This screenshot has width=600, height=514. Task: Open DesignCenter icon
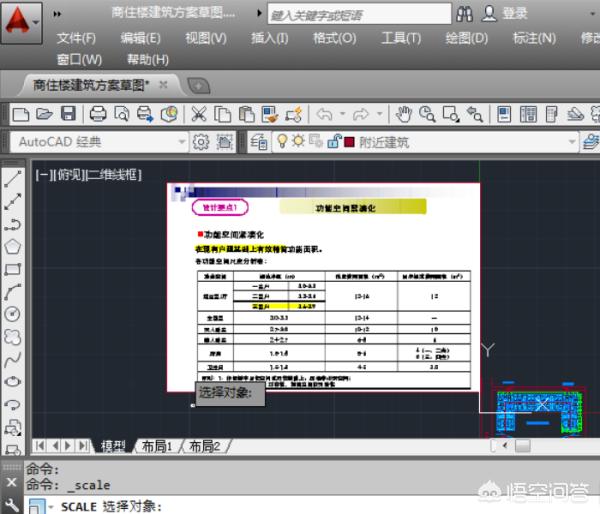528,114
